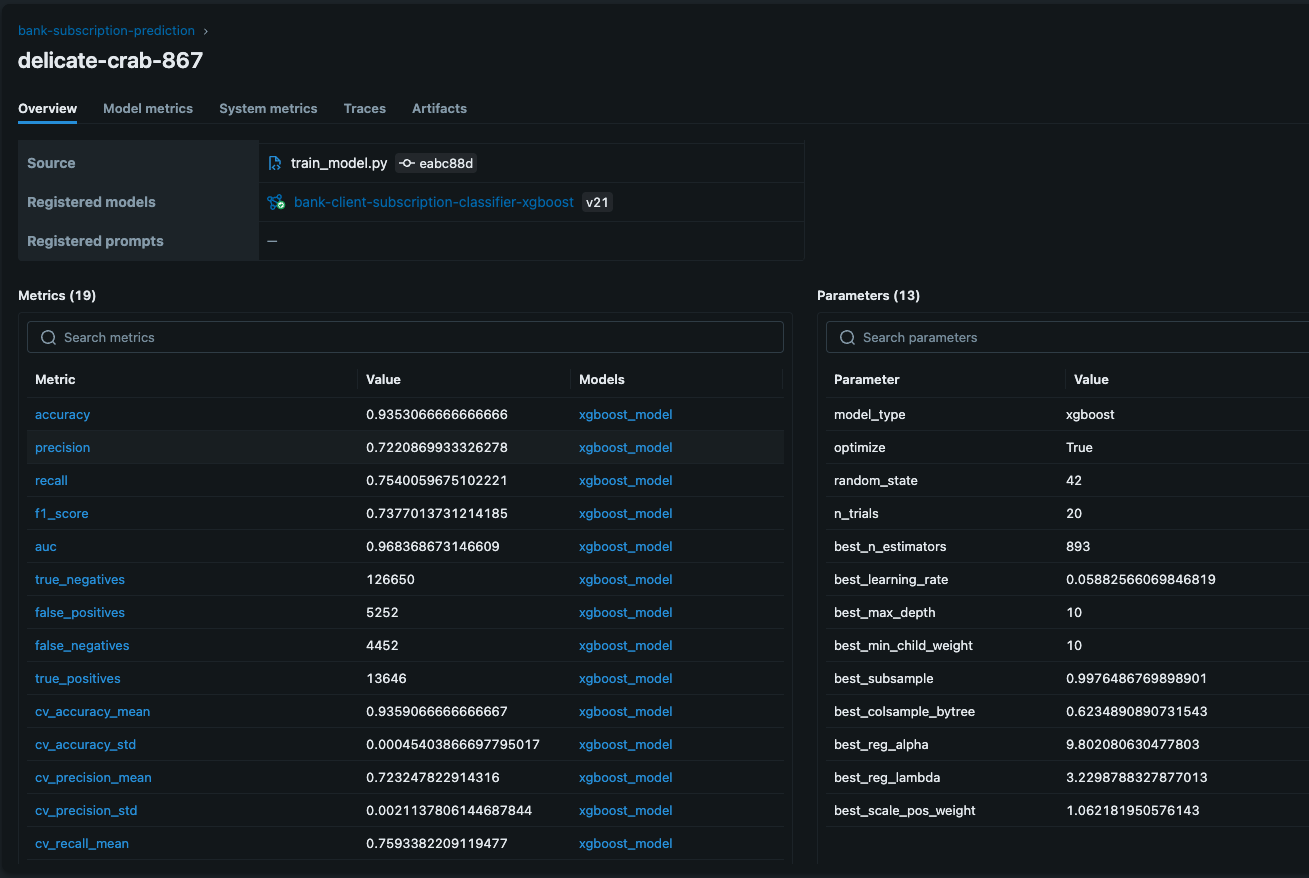The height and width of the screenshot is (878, 1309).
Task: Click the v21 version badge
Action: click(x=597, y=202)
